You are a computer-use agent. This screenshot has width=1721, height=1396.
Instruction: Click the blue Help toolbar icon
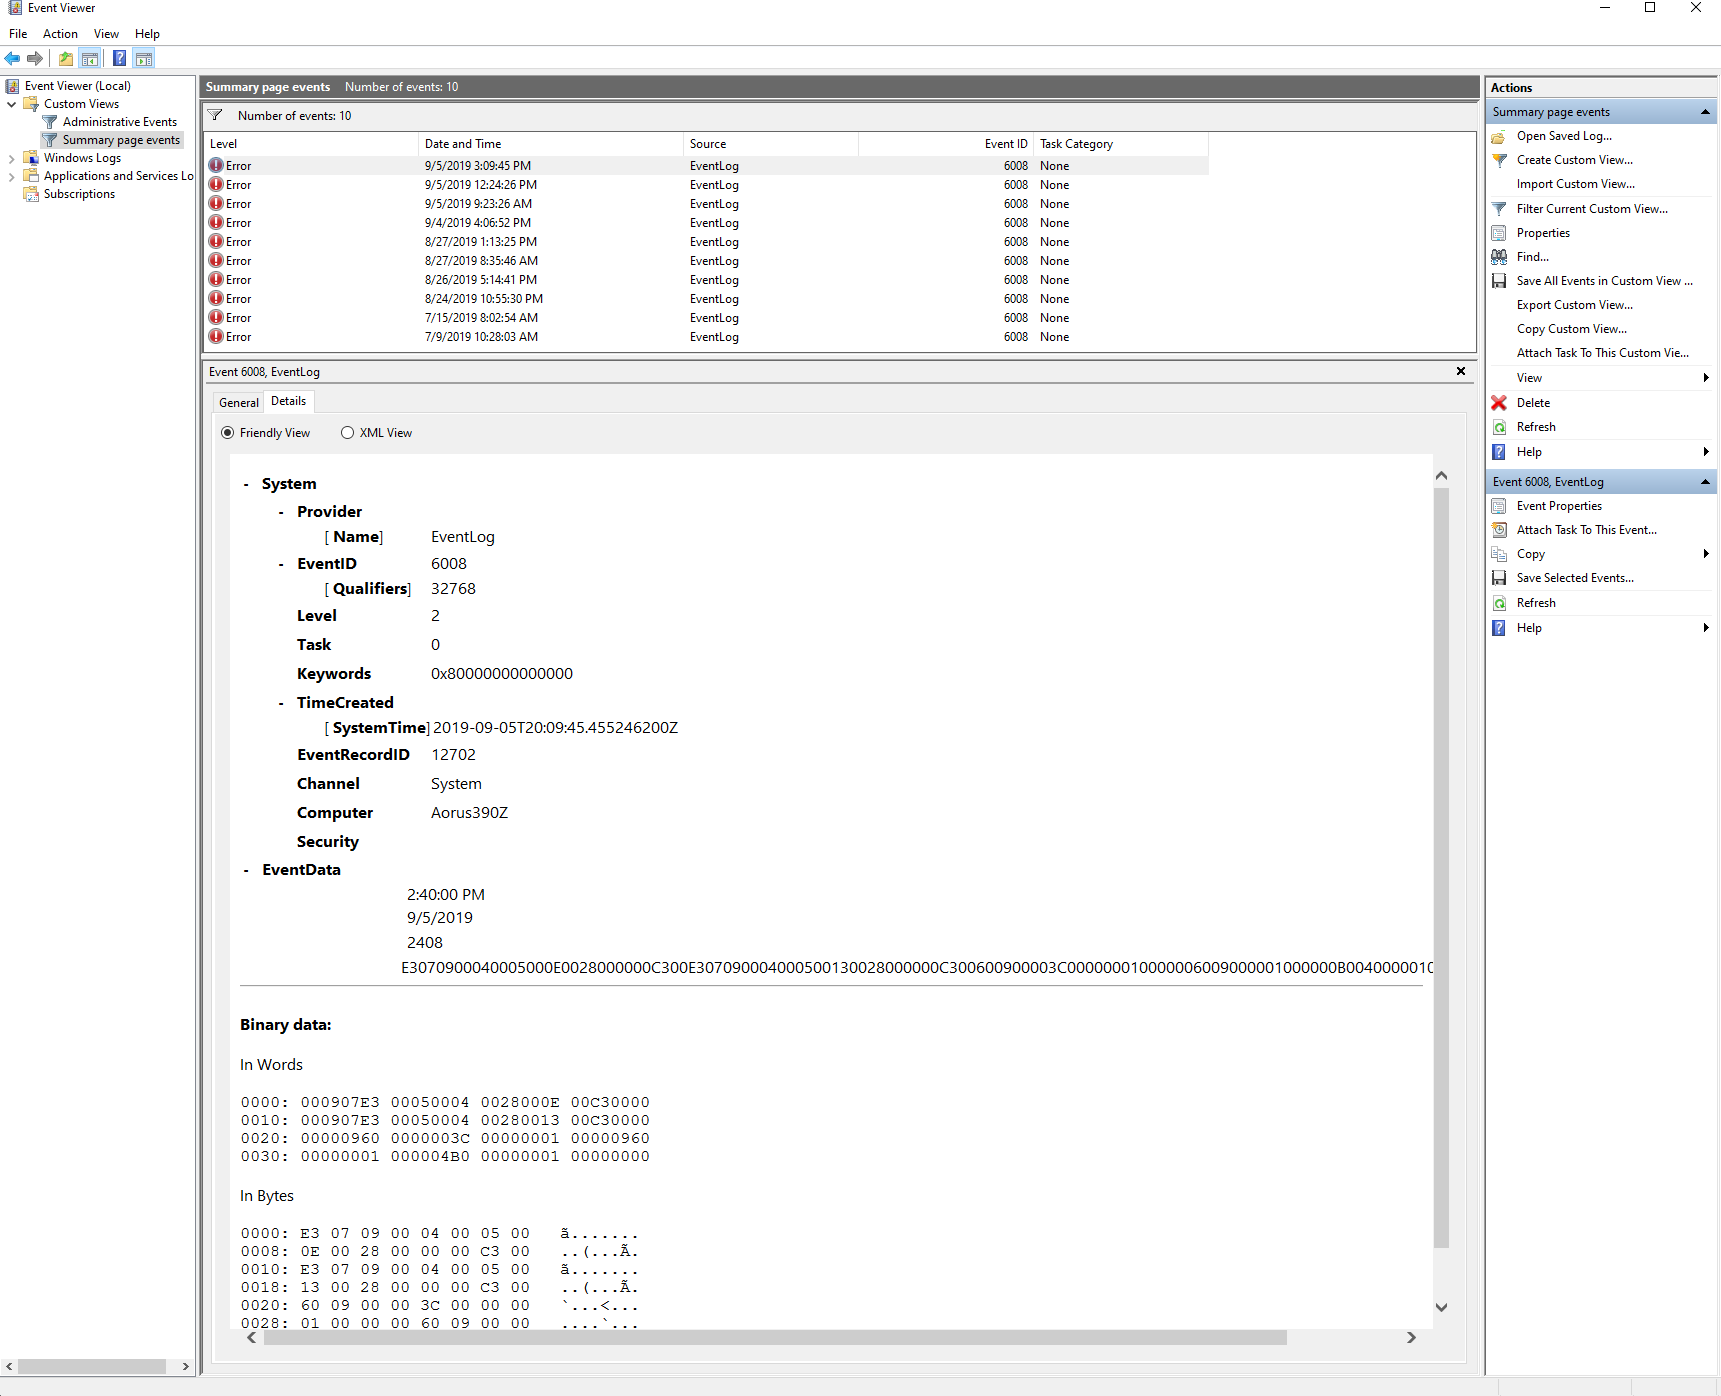point(119,58)
